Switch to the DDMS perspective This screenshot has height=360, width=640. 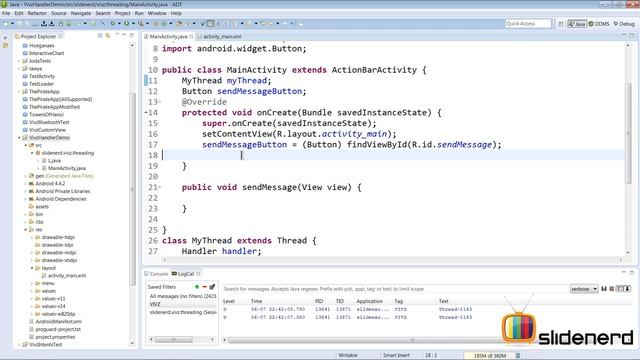[599, 24]
